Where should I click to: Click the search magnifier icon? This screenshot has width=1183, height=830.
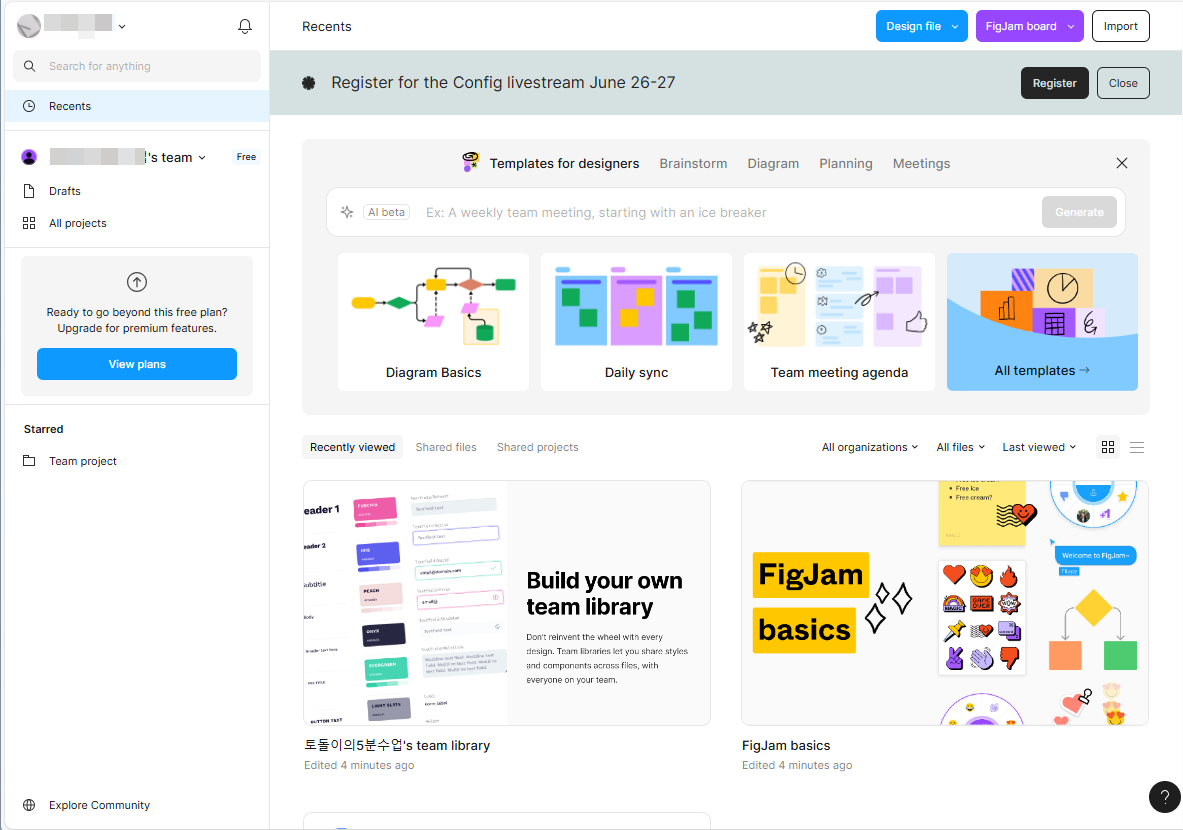[x=29, y=66]
